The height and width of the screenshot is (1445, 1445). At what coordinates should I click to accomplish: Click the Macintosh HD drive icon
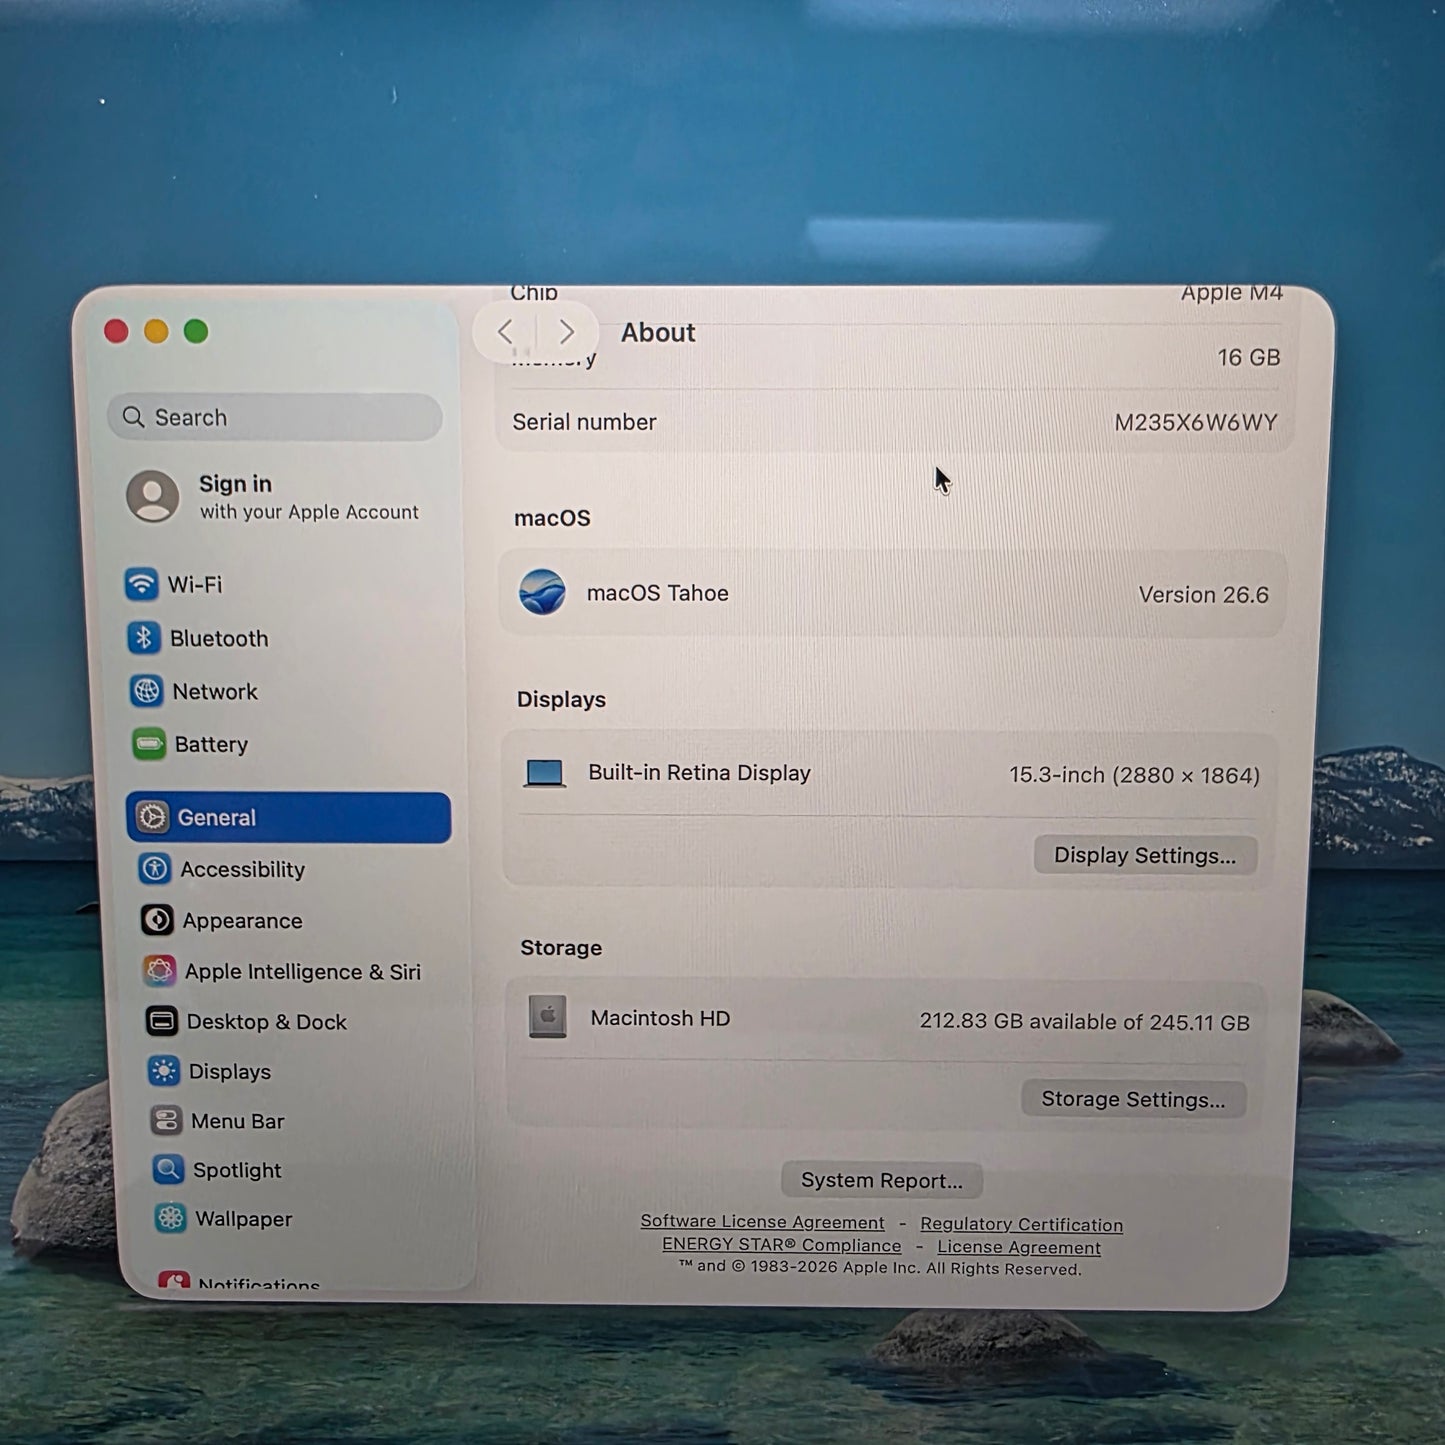pyautogui.click(x=548, y=1017)
